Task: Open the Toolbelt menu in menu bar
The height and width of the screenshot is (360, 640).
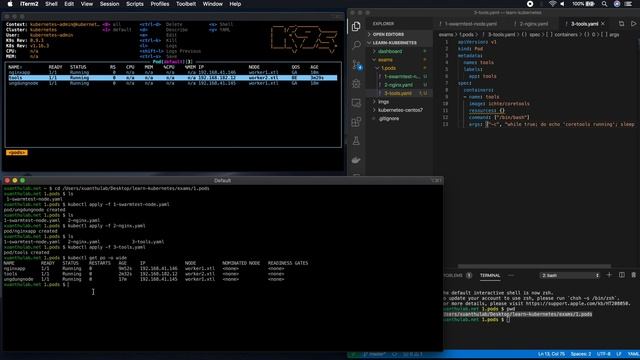Action: [x=186, y=4]
